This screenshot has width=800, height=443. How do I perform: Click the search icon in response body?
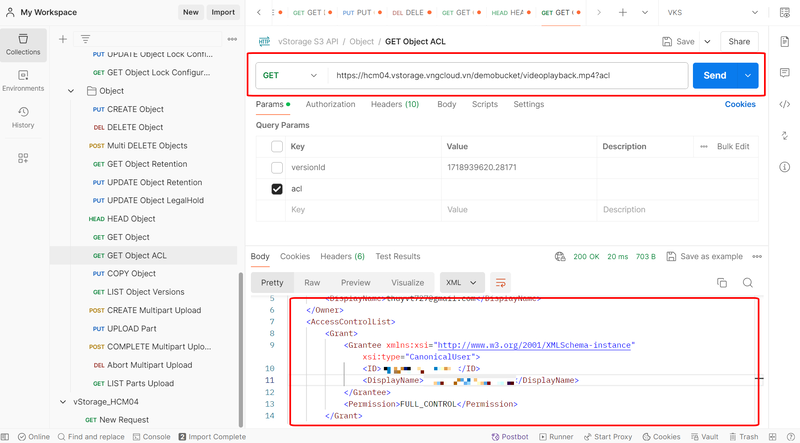[747, 283]
